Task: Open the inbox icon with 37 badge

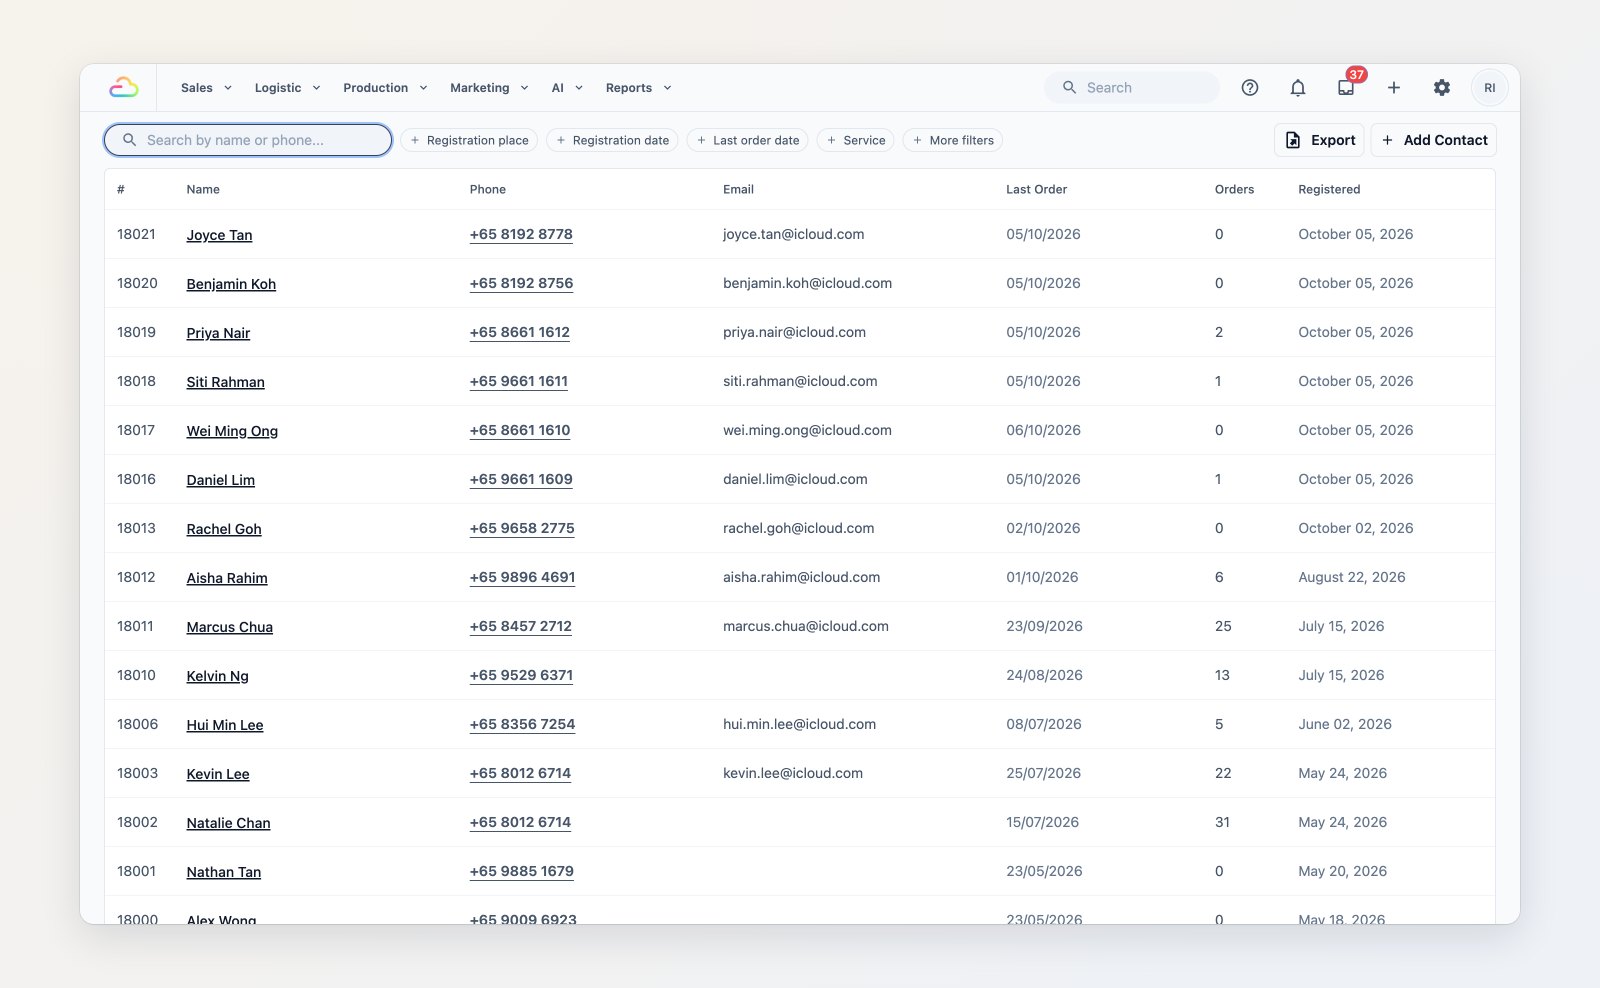Action: (x=1346, y=88)
